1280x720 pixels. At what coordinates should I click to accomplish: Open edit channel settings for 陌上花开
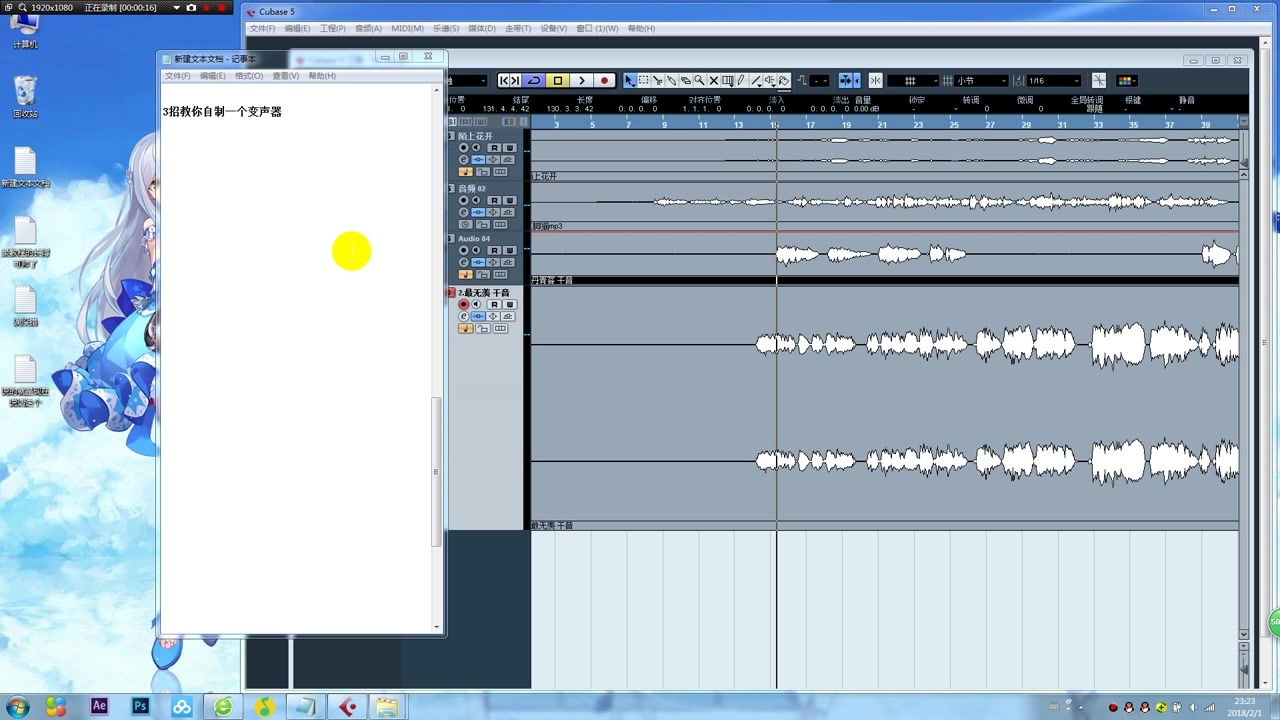(x=464, y=160)
